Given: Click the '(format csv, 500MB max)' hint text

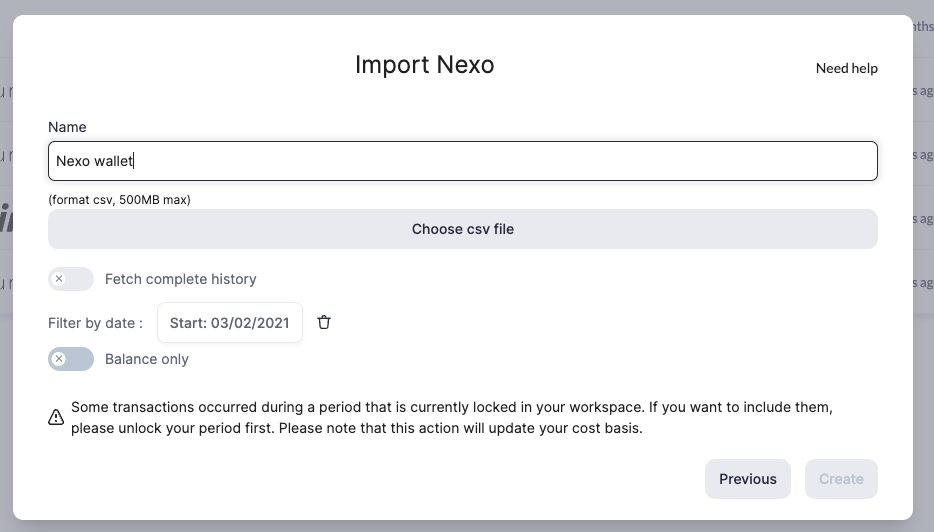Looking at the screenshot, I should pos(119,200).
